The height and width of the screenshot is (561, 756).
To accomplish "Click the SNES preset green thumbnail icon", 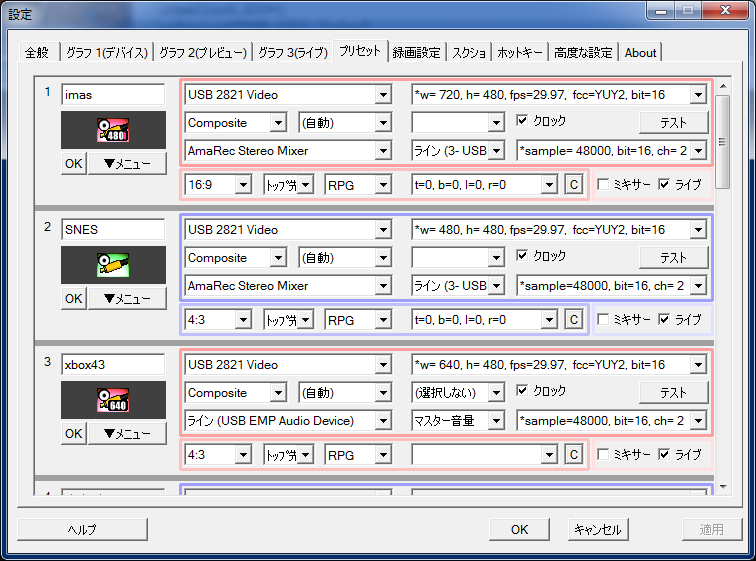I will click(x=113, y=265).
